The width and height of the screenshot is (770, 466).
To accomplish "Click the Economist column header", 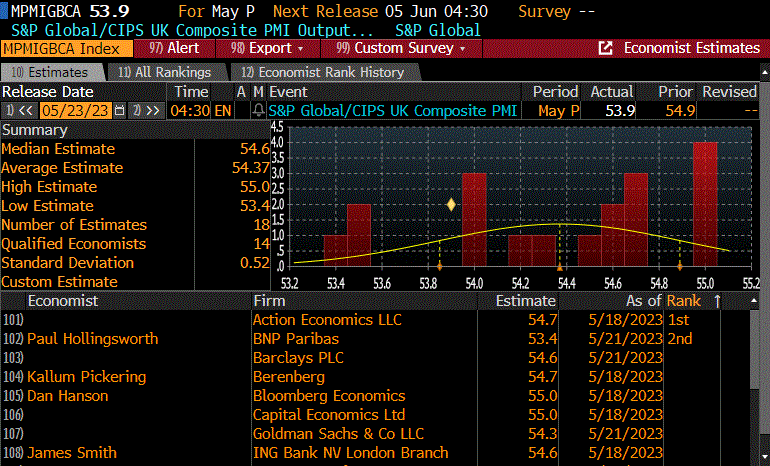I will click(x=63, y=301).
